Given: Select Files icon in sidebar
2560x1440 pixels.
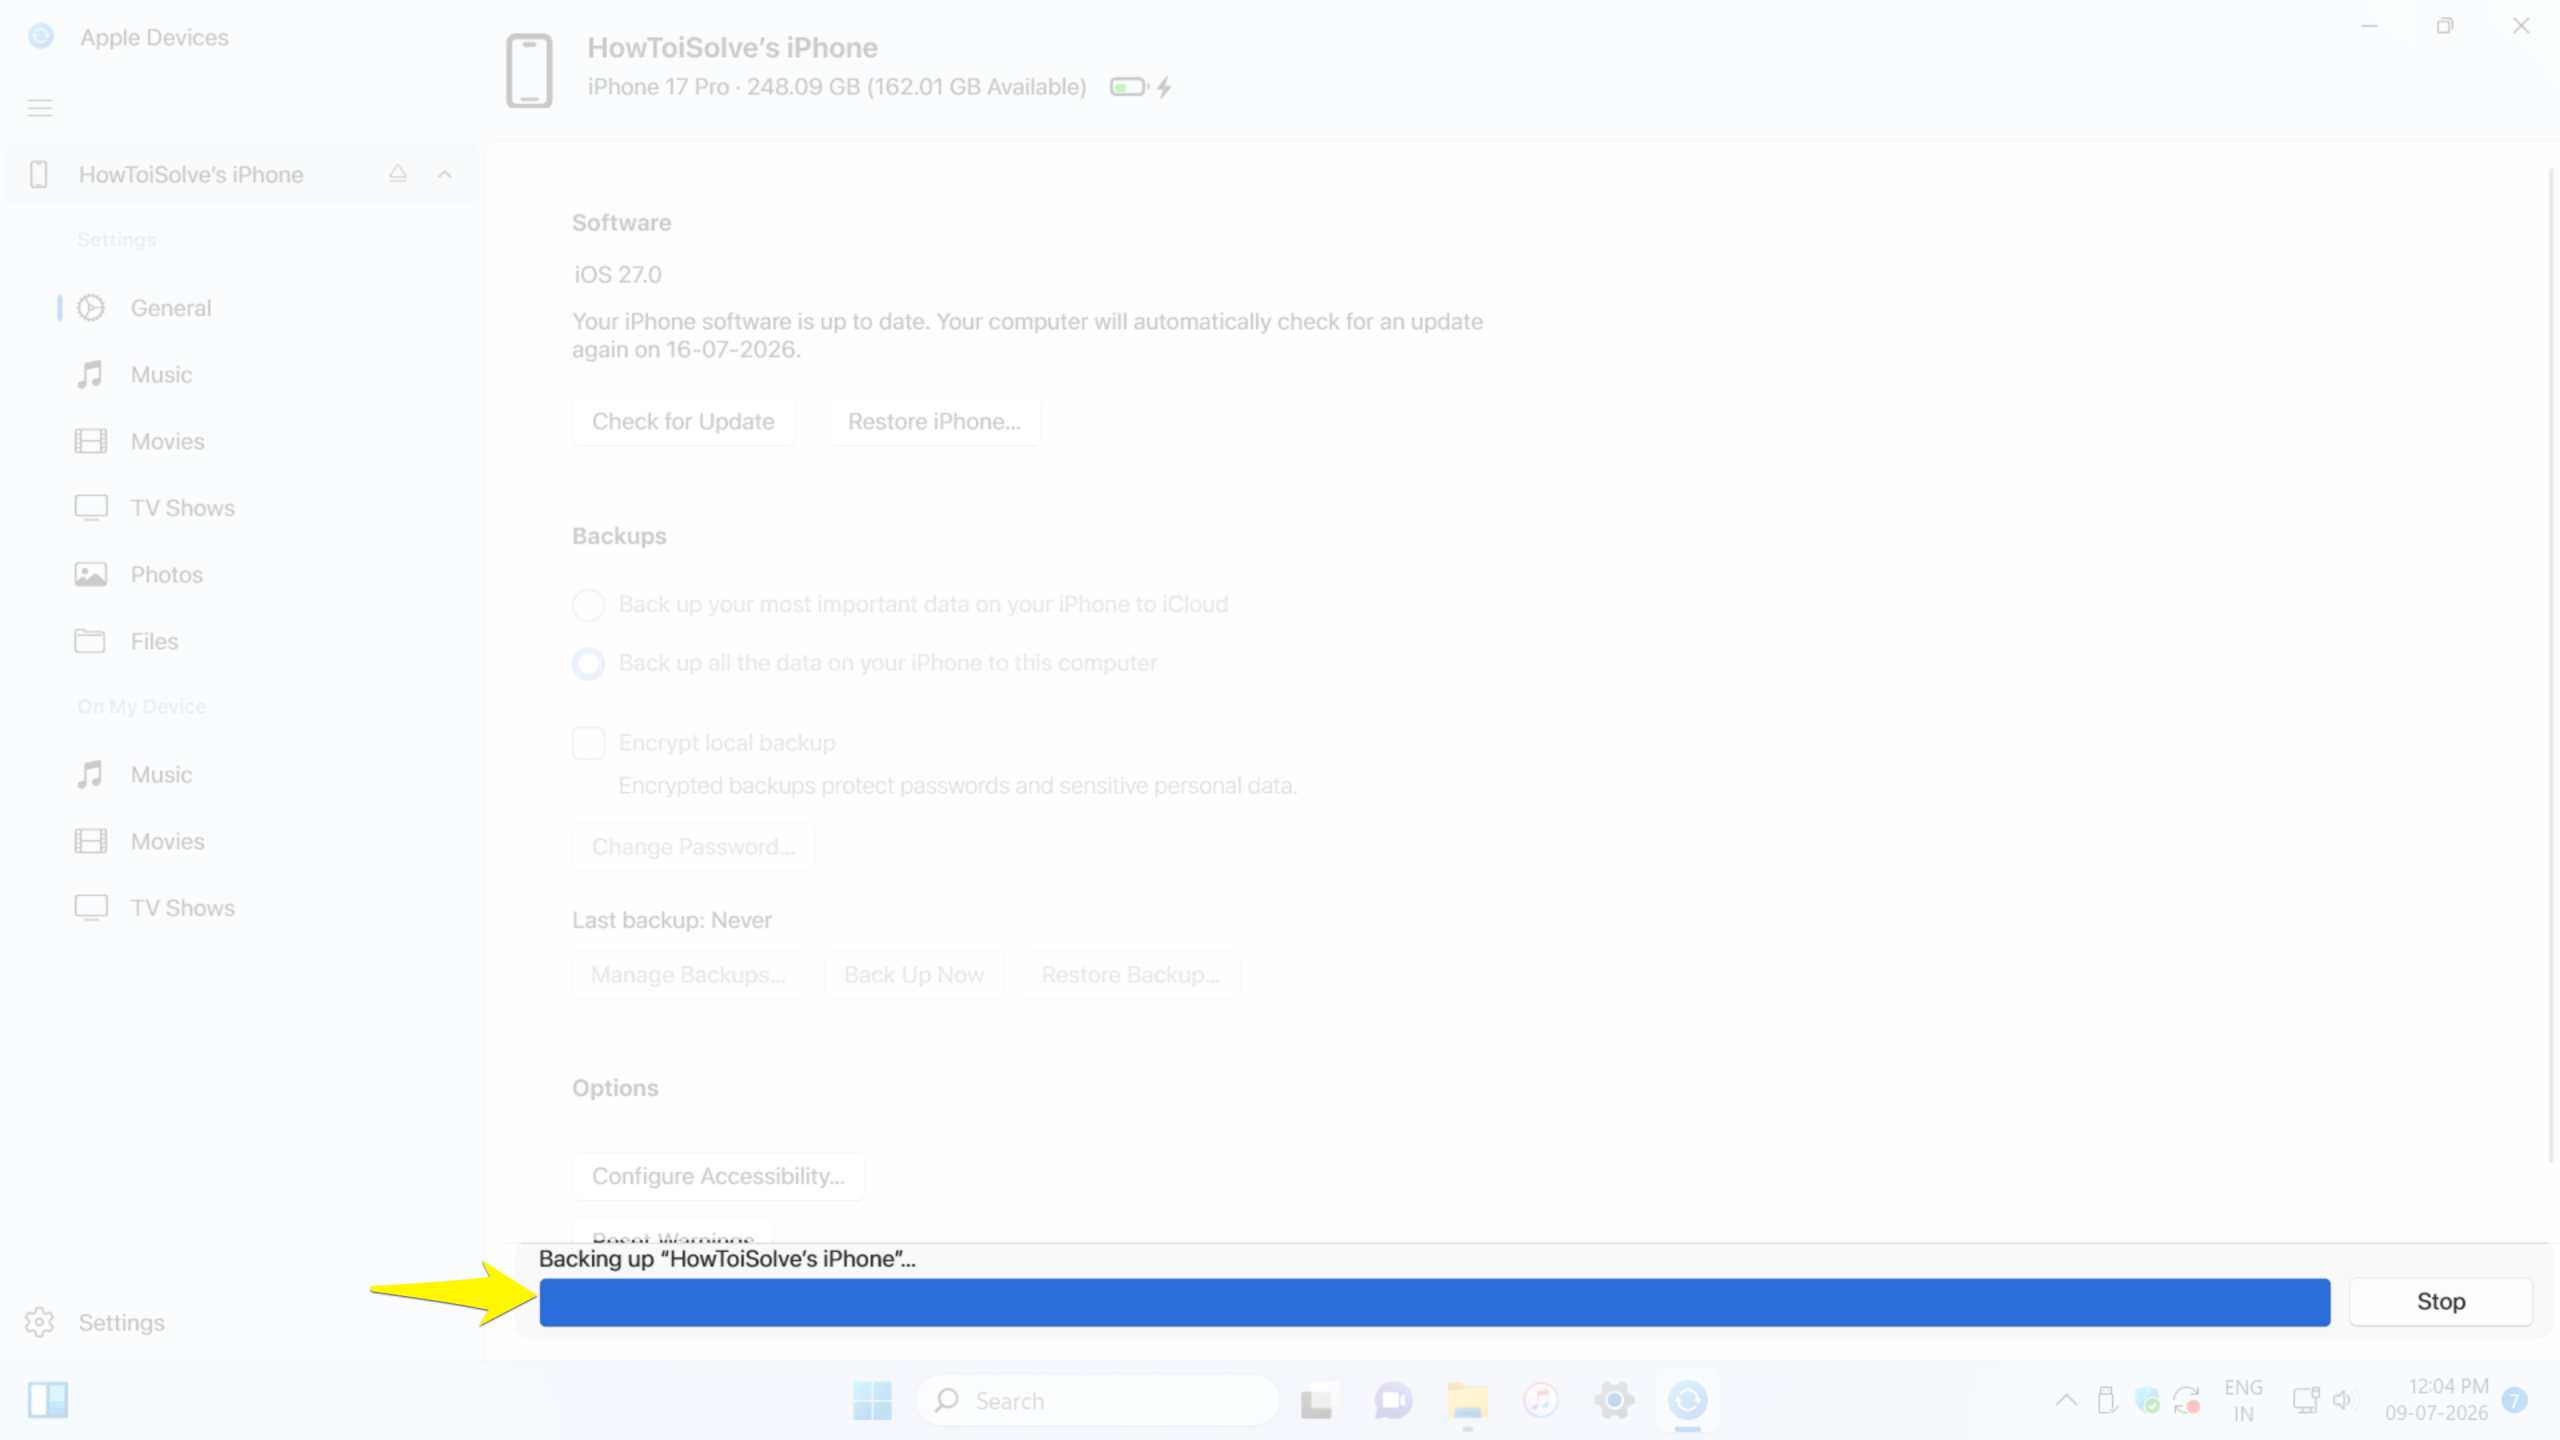Looking at the screenshot, I should click(x=90, y=641).
